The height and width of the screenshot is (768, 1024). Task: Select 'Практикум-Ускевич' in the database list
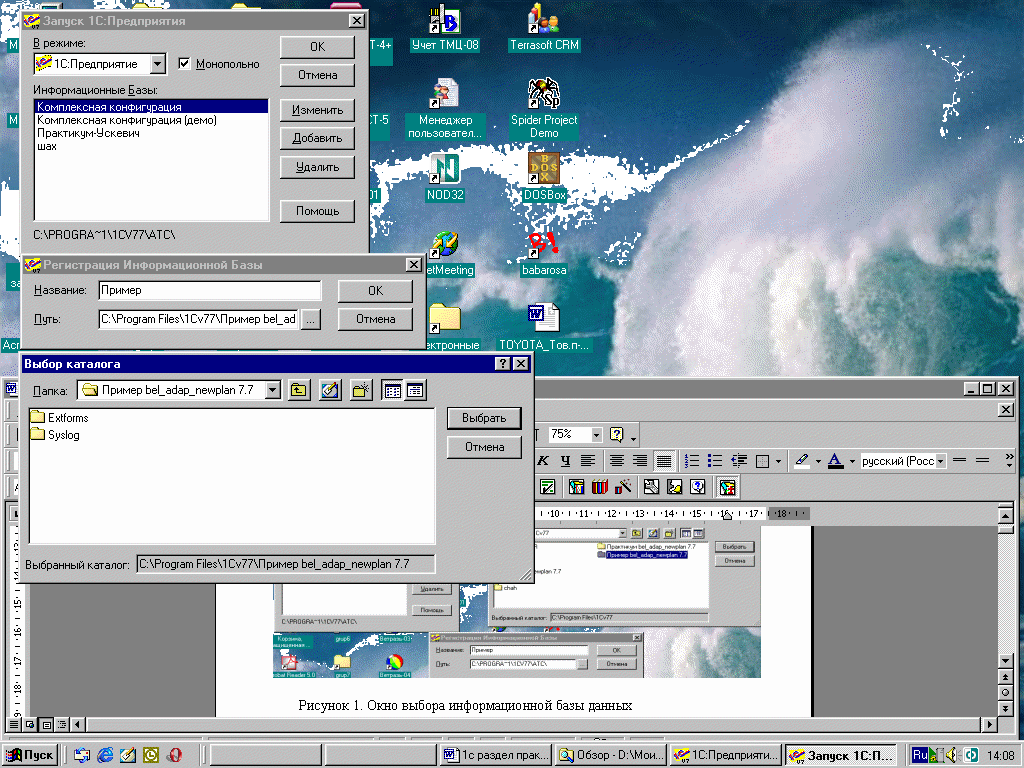(x=88, y=133)
